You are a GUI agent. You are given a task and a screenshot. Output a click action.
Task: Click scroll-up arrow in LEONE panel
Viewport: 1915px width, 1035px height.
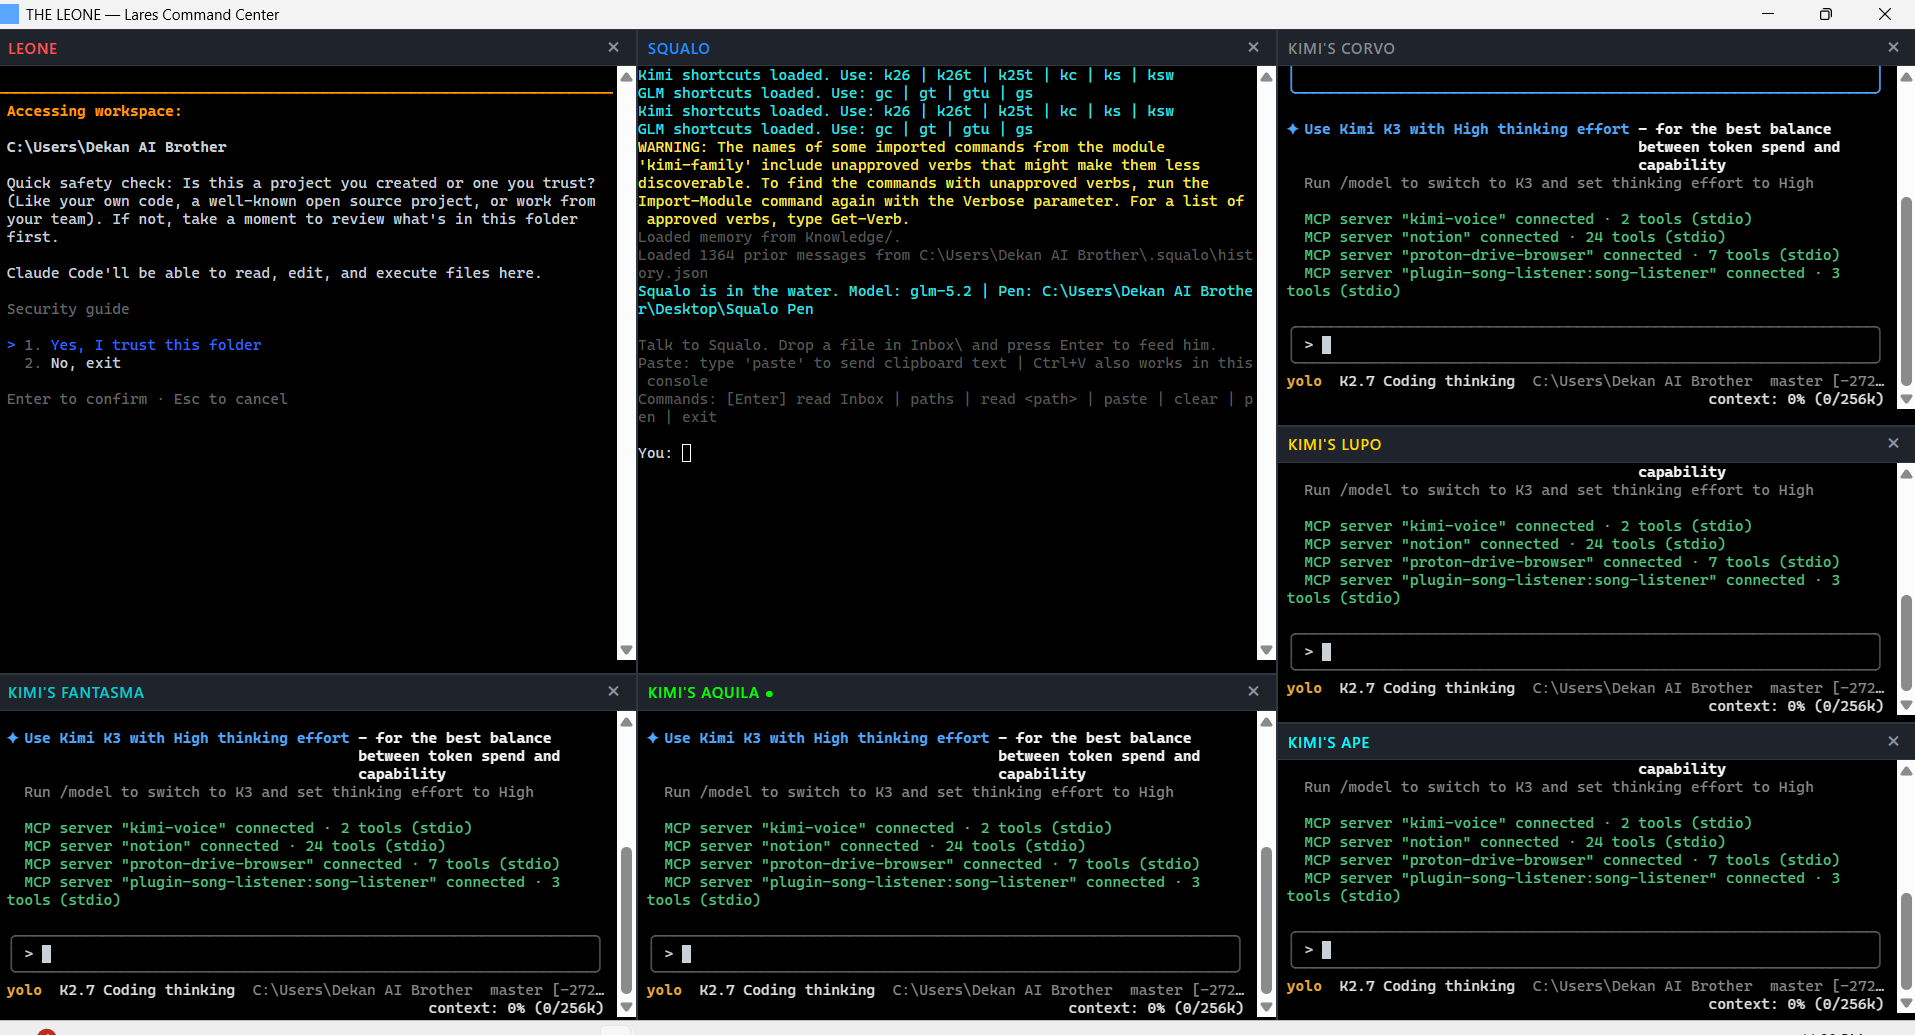627,76
